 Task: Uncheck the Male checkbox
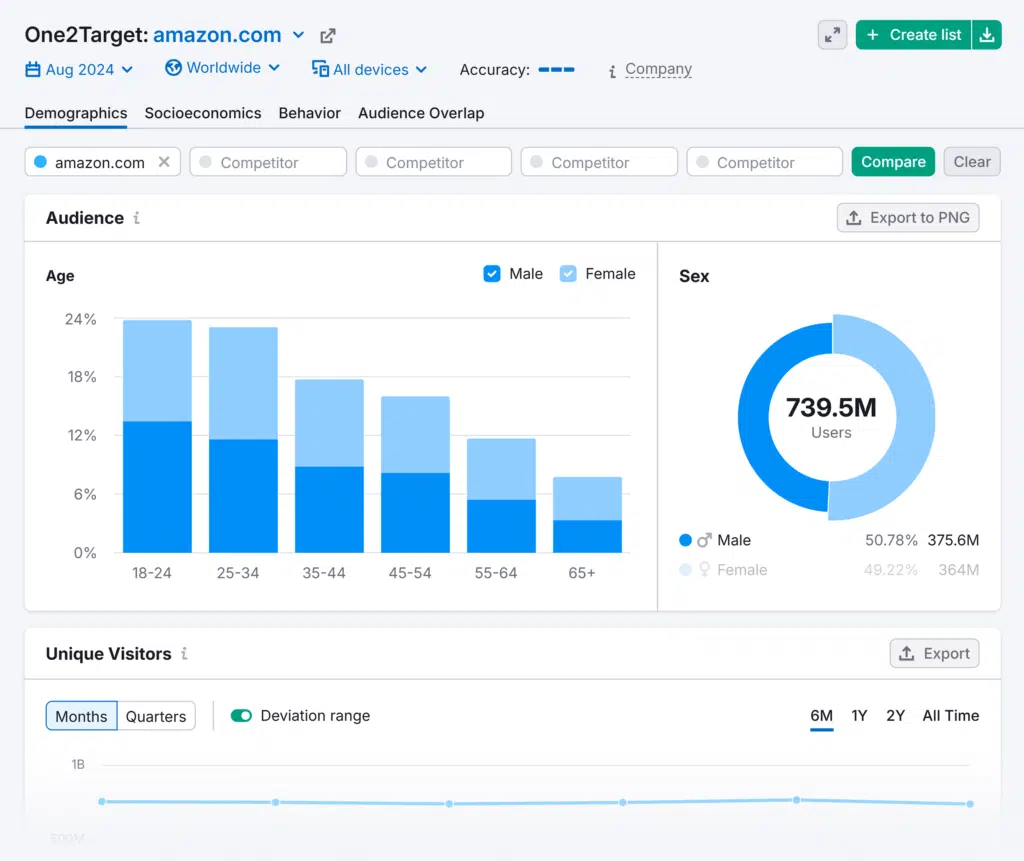(492, 274)
